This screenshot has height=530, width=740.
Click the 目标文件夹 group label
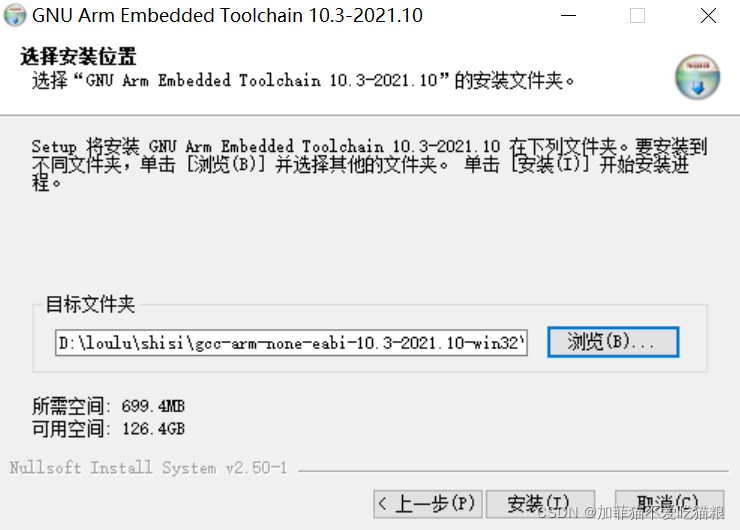point(90,304)
